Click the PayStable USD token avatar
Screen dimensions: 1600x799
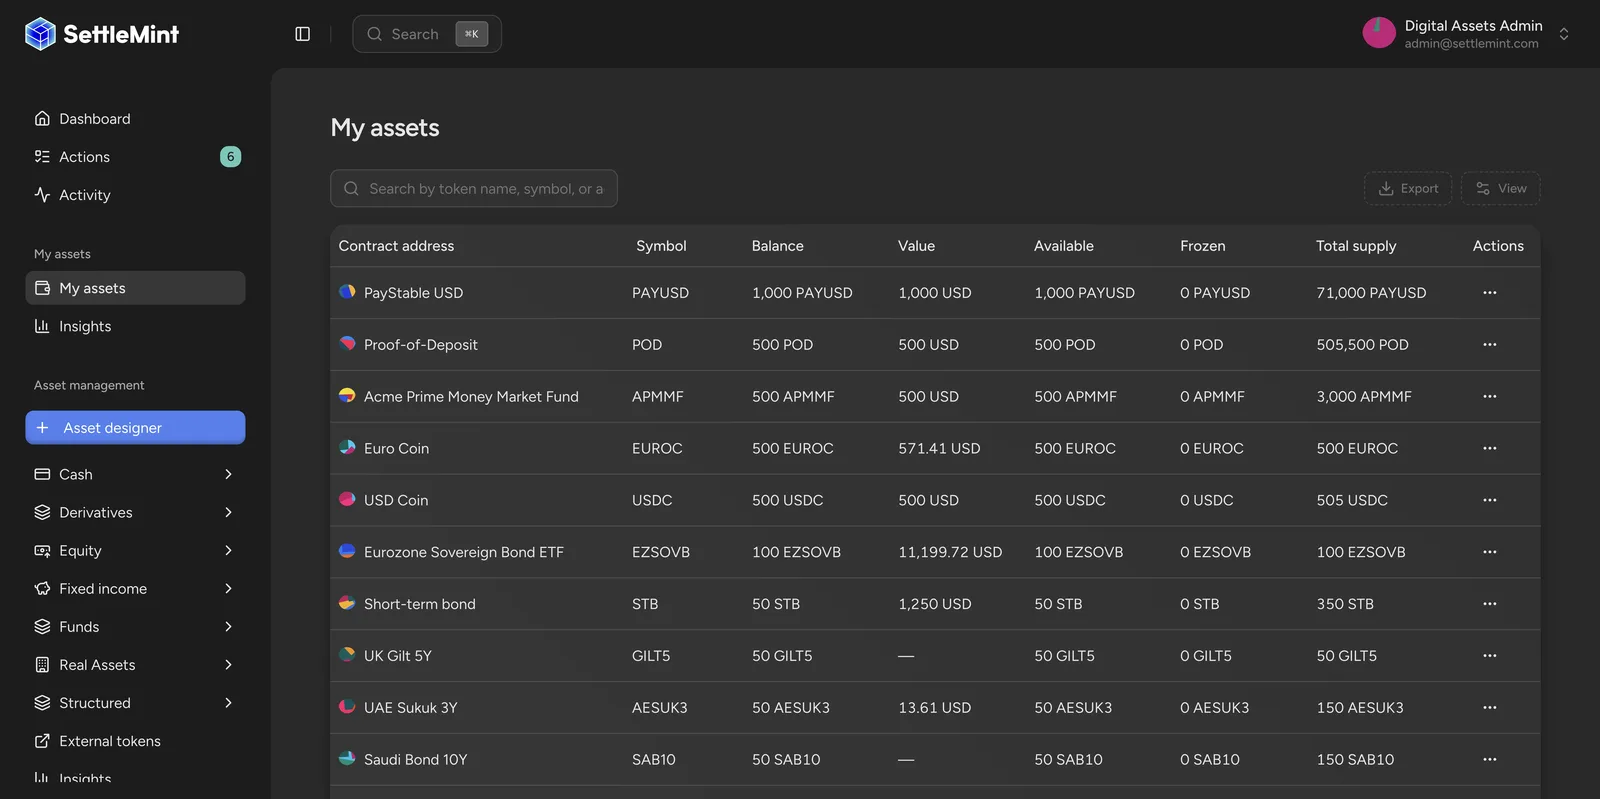point(347,292)
